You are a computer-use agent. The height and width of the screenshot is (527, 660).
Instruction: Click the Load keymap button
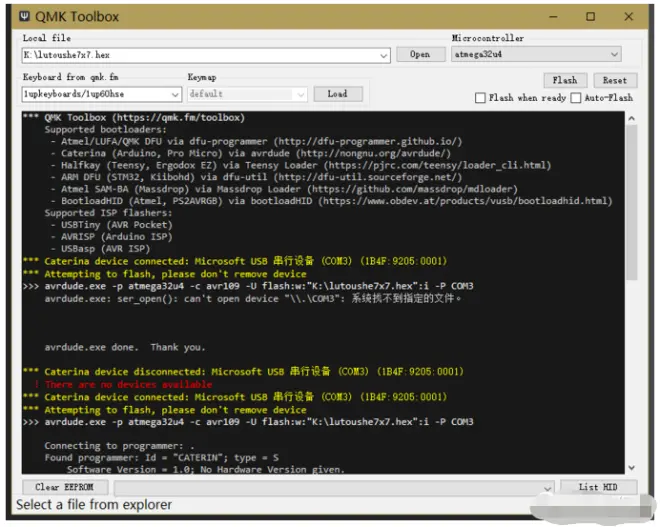click(x=338, y=94)
